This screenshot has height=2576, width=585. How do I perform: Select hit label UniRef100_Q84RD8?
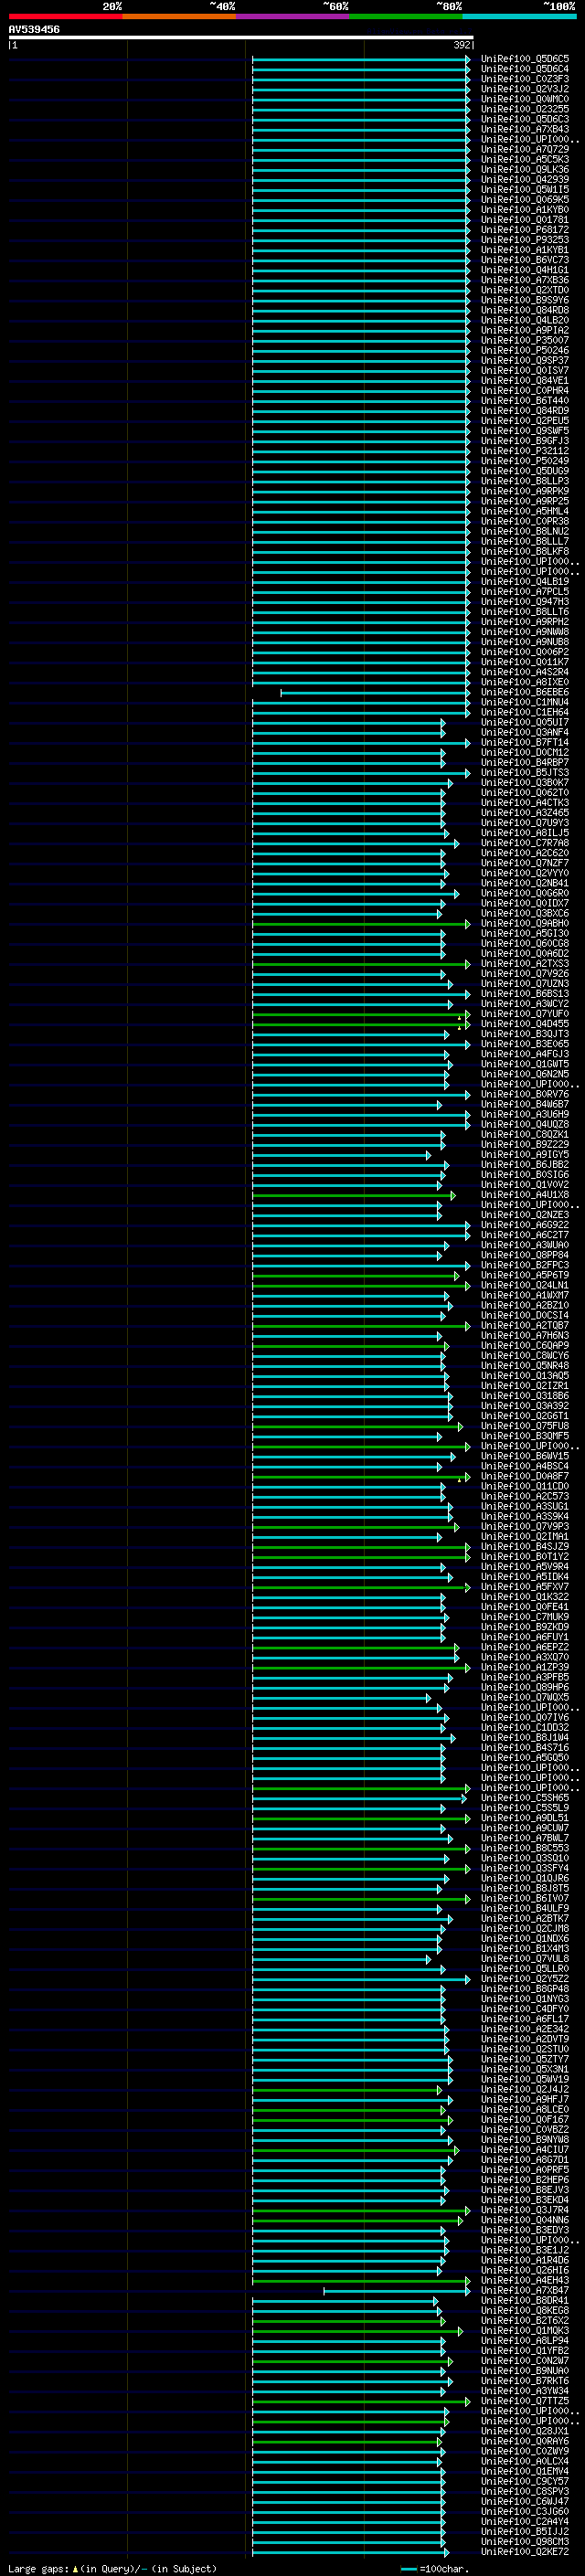pyautogui.click(x=525, y=310)
